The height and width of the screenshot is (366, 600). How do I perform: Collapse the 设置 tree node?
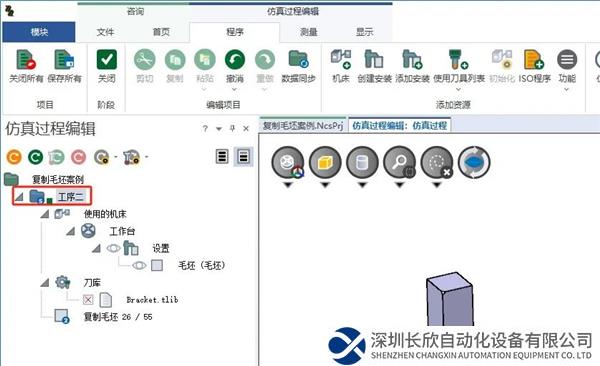(x=96, y=248)
